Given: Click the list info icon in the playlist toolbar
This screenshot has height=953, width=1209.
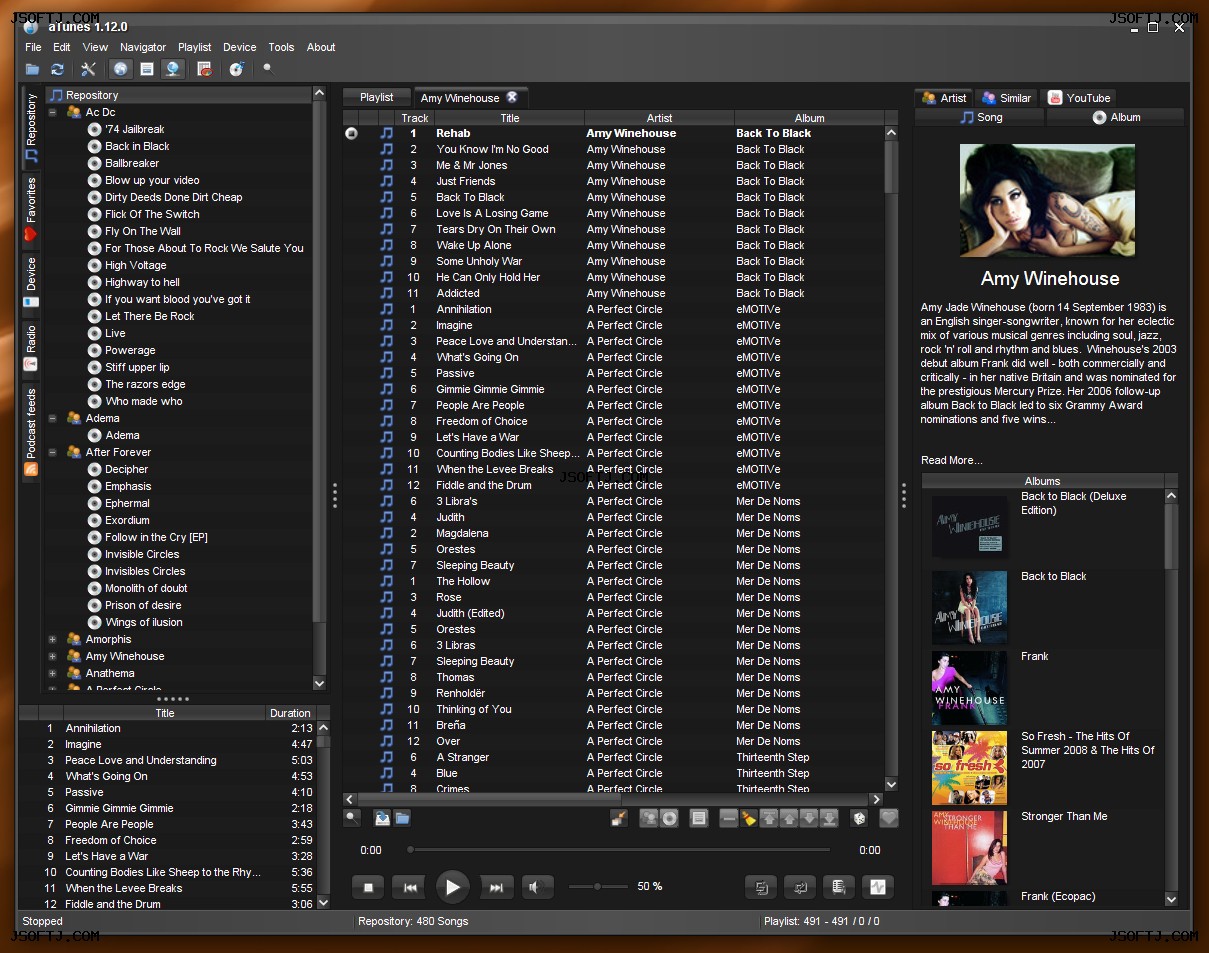Looking at the screenshot, I should click(x=699, y=818).
